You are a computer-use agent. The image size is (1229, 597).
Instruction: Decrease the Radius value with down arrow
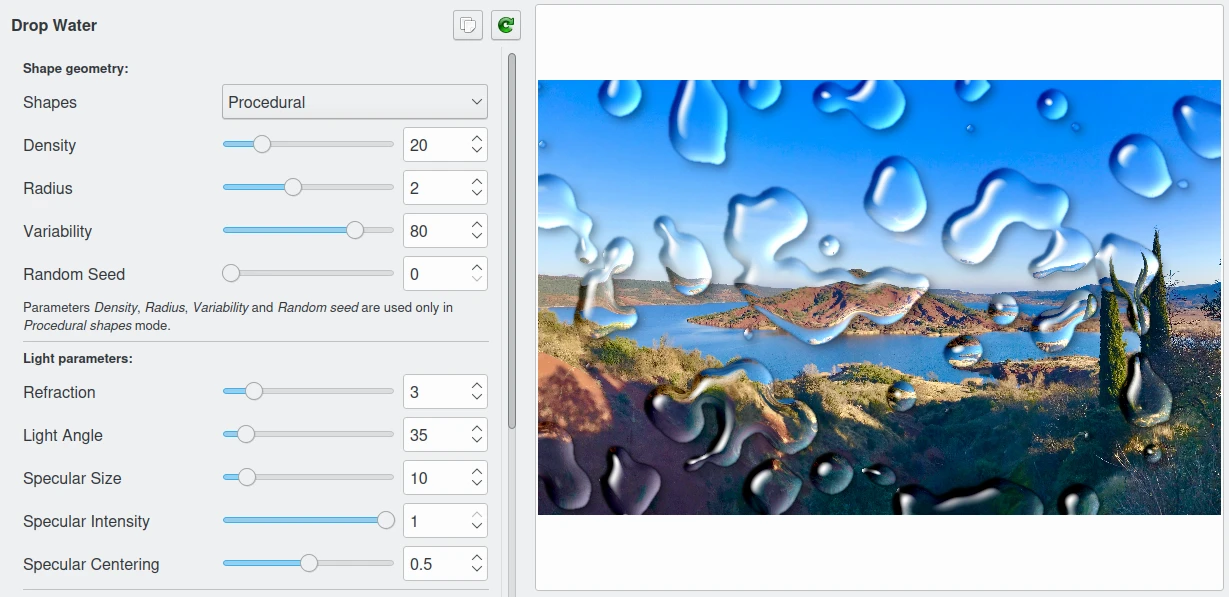(x=477, y=194)
